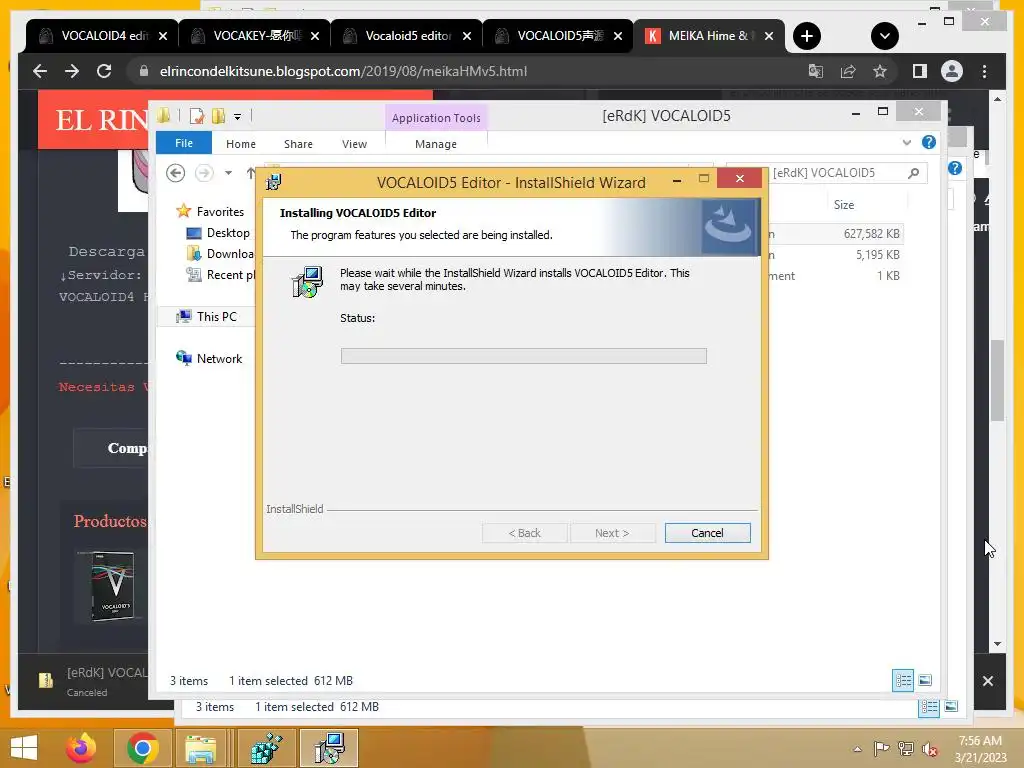Open the View ribbon tab
The width and height of the screenshot is (1024, 768).
pos(355,144)
